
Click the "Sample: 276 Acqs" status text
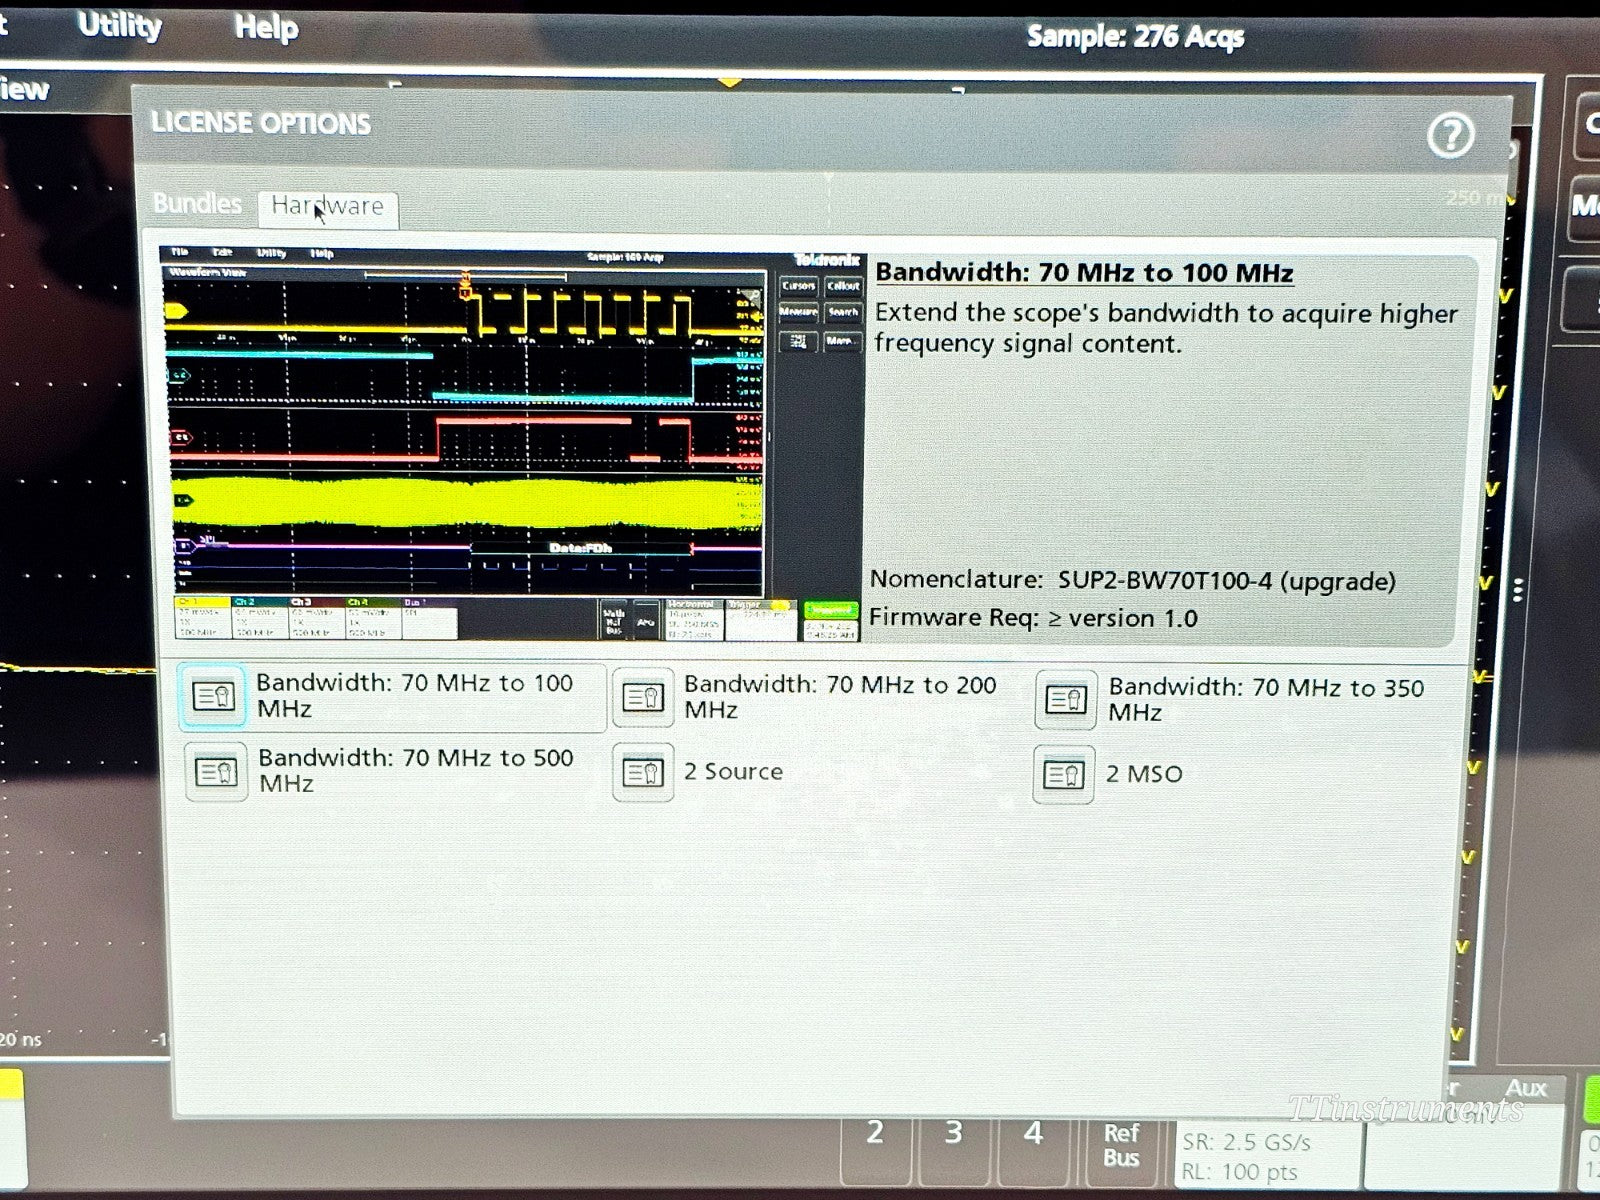tap(1135, 37)
